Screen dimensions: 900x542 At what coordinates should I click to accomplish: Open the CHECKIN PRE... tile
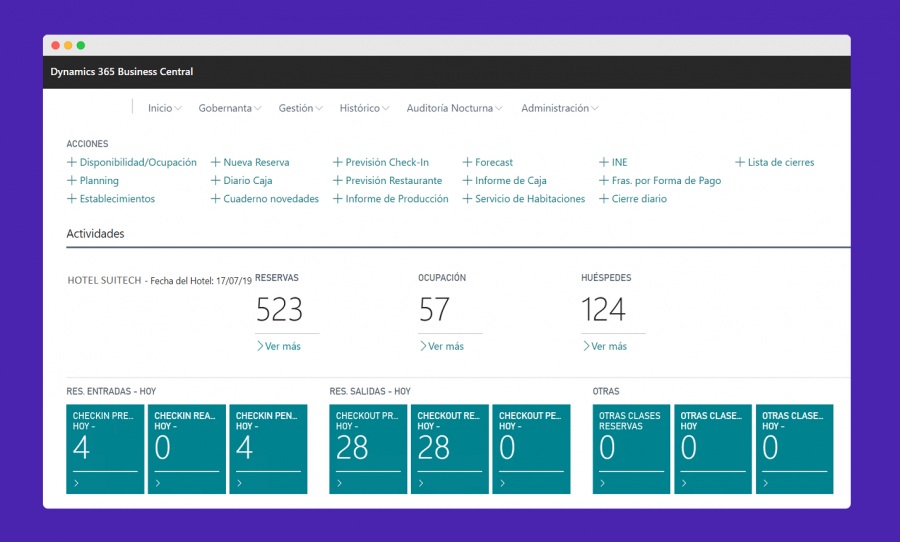coord(105,449)
